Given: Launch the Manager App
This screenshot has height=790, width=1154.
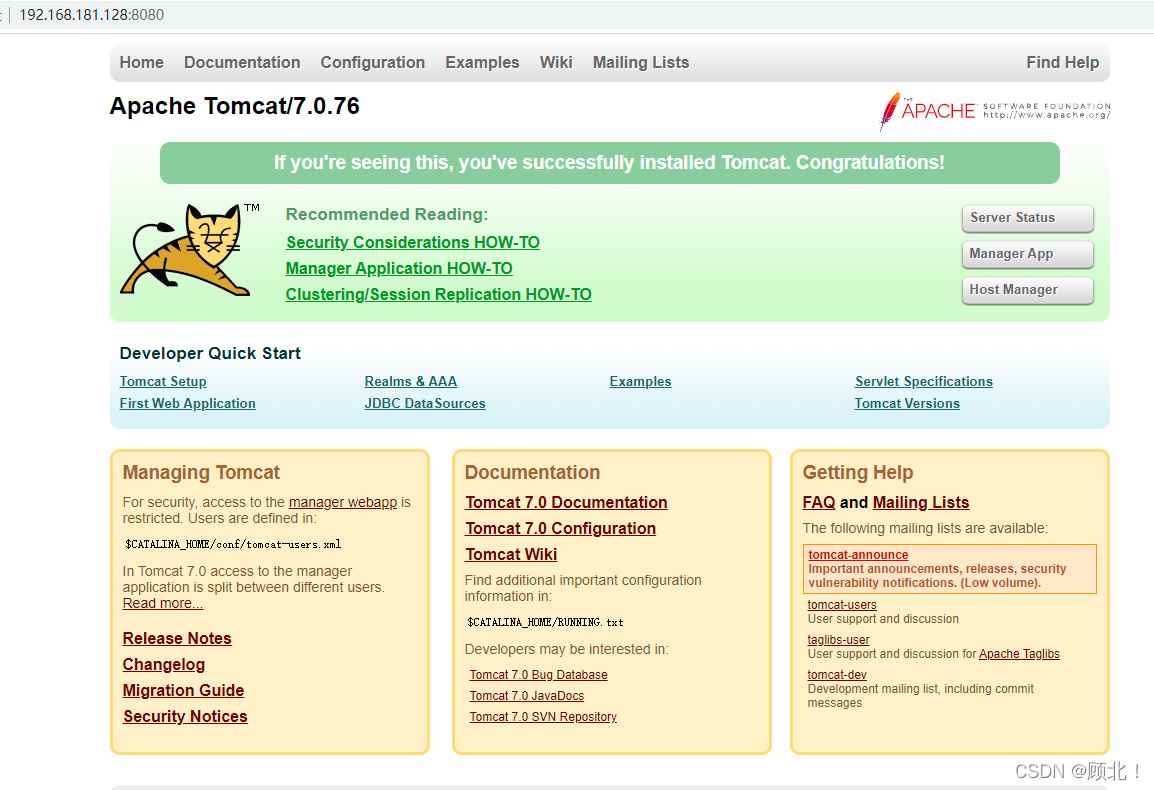Looking at the screenshot, I should pos(1027,254).
